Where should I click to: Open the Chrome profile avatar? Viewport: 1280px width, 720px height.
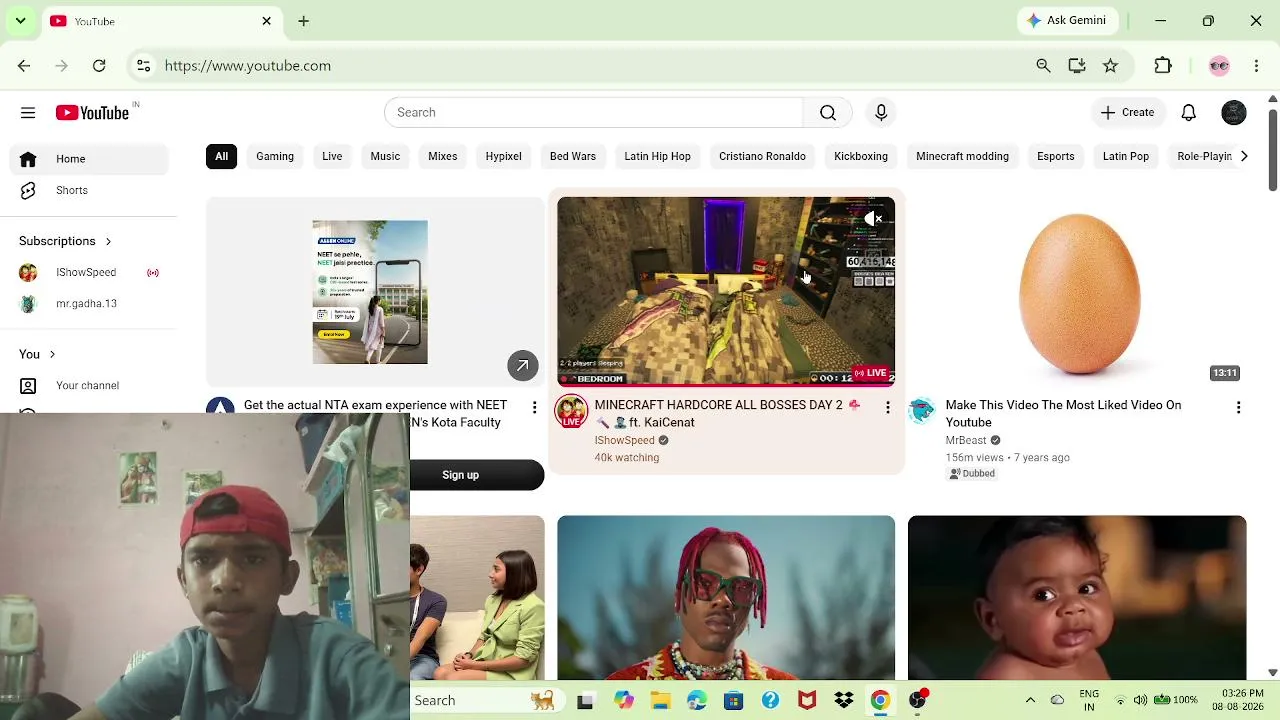1219,66
